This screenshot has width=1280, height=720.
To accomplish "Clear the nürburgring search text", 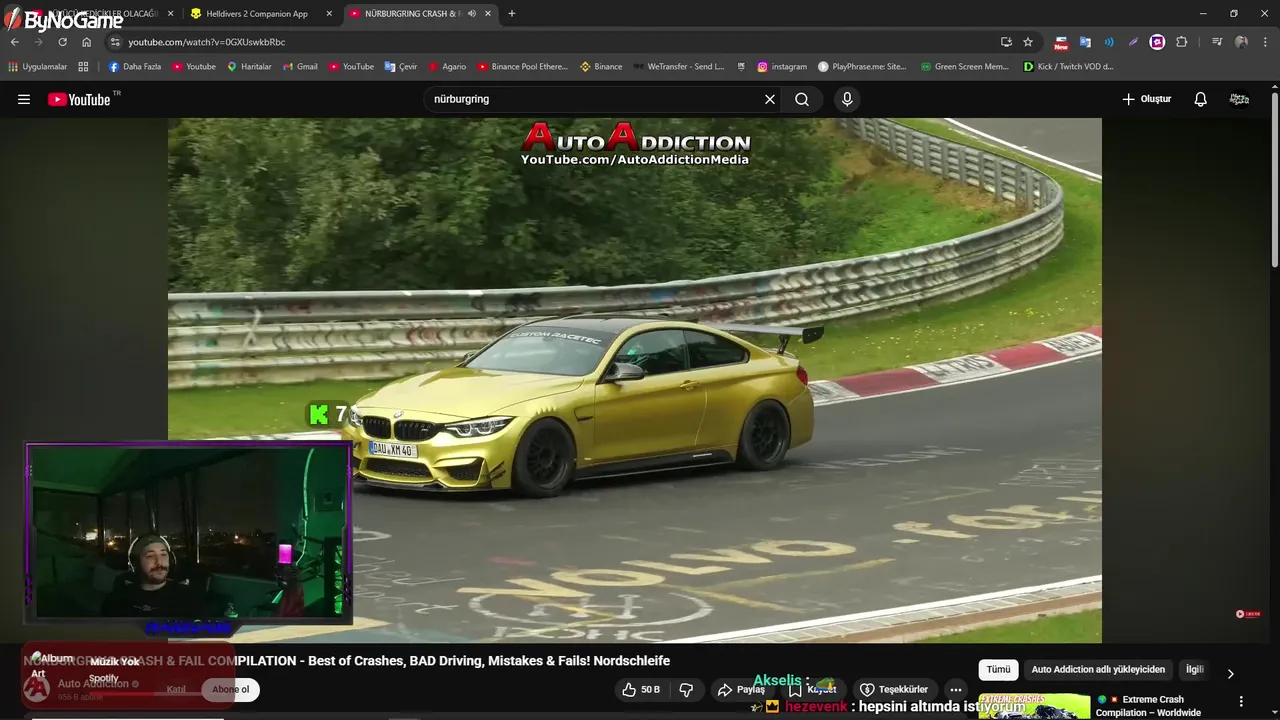I will point(770,99).
